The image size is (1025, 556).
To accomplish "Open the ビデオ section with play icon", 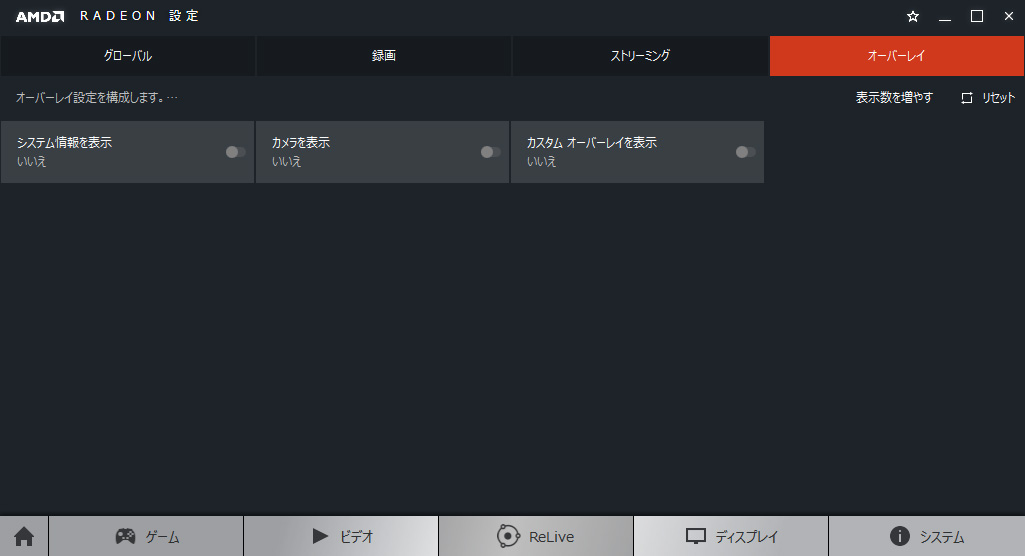I will click(341, 537).
